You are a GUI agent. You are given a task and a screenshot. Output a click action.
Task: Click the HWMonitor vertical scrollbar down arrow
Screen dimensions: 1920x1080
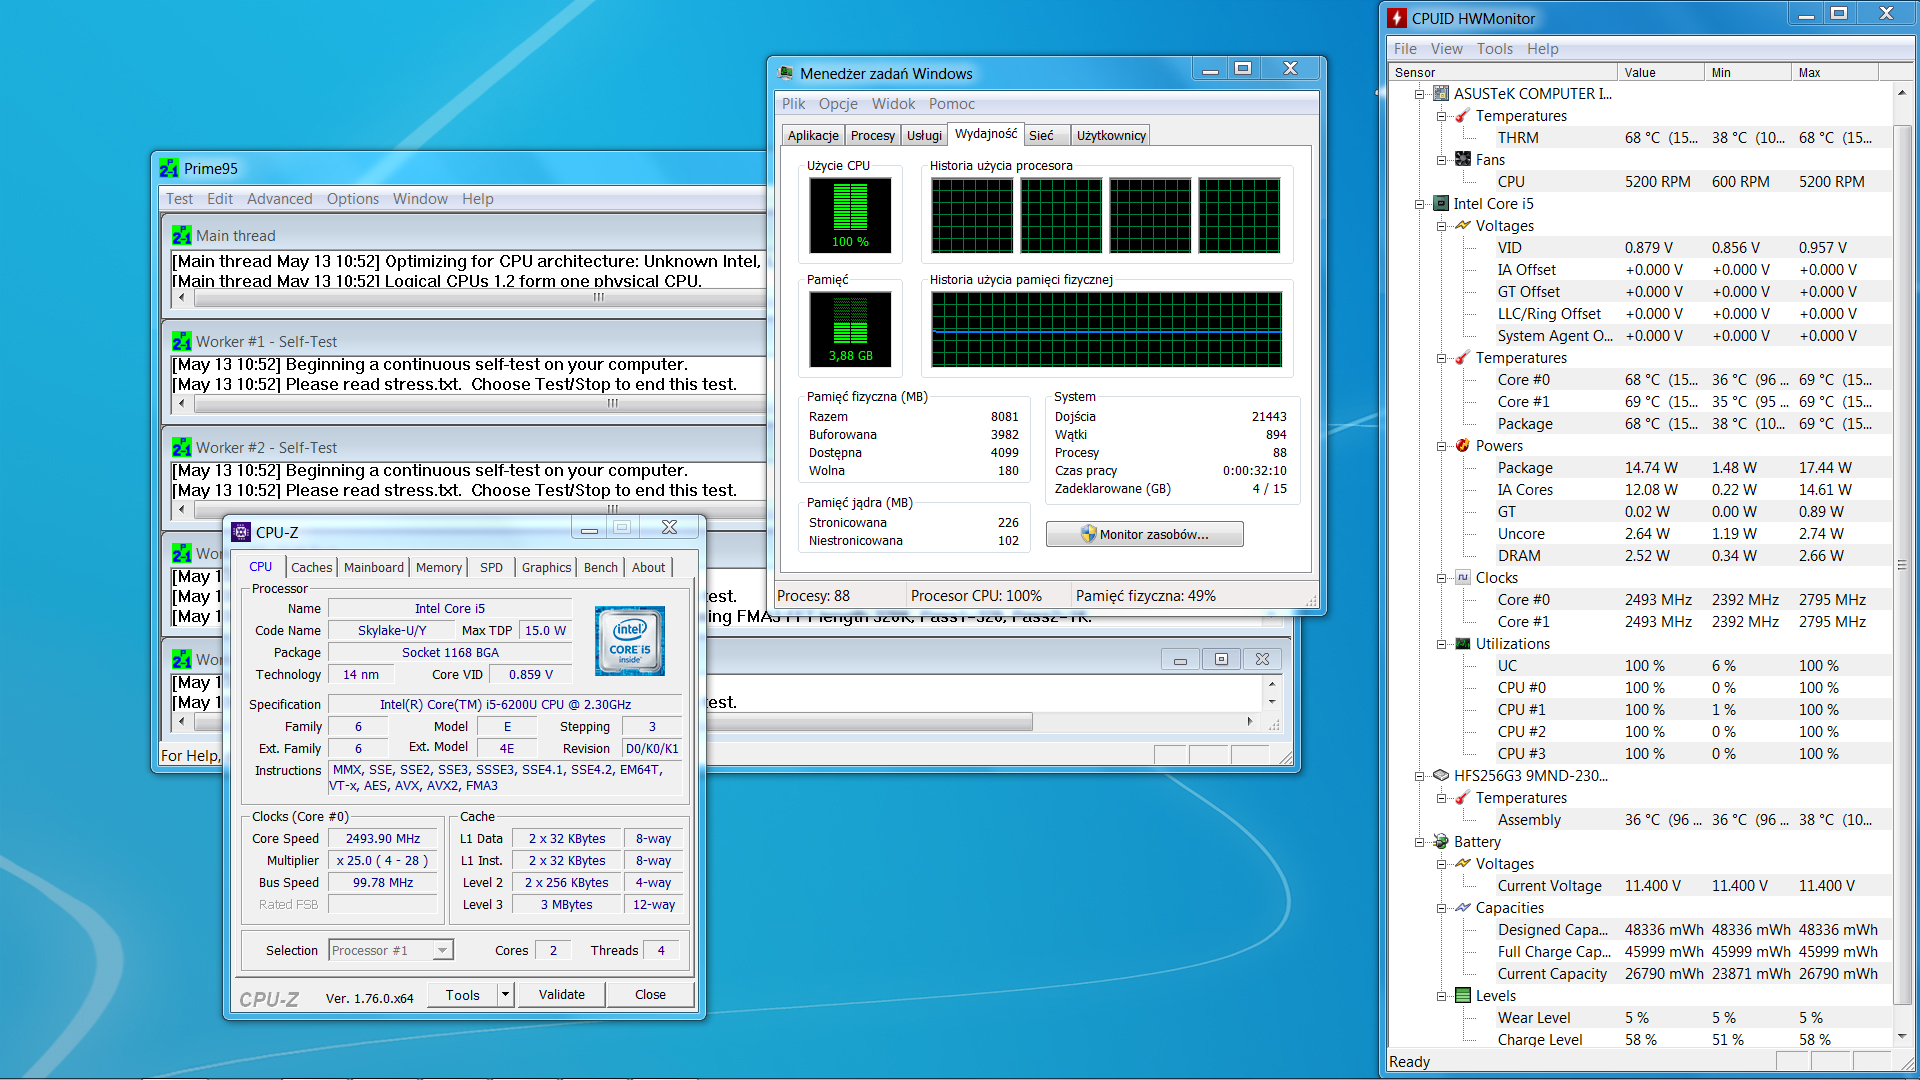point(1901,1036)
